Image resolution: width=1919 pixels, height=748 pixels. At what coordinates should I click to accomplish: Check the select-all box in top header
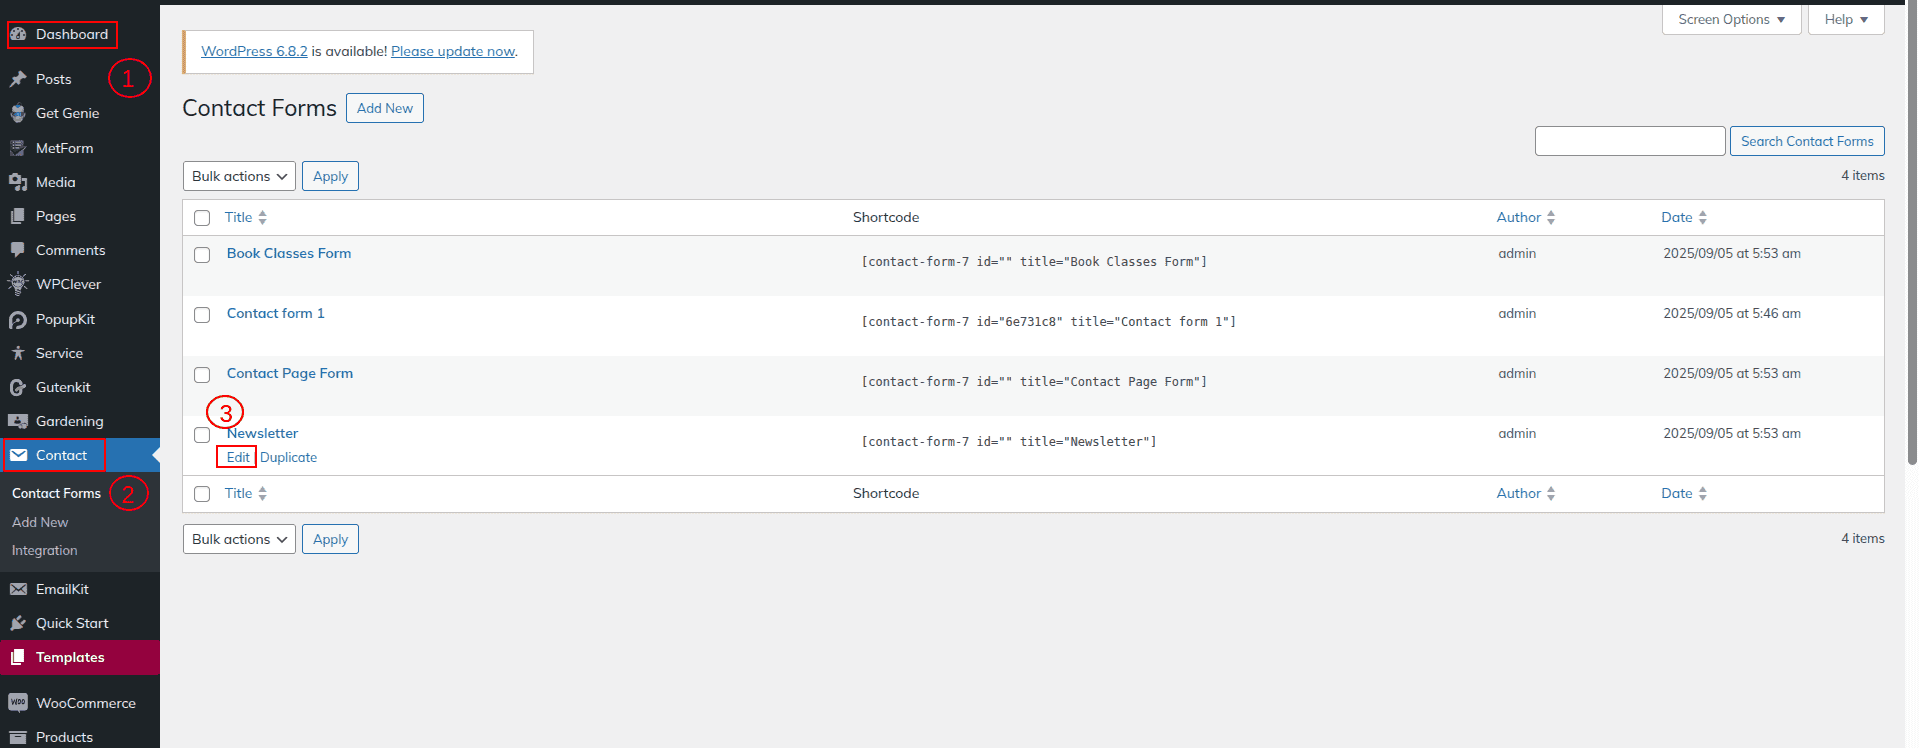pos(202,218)
